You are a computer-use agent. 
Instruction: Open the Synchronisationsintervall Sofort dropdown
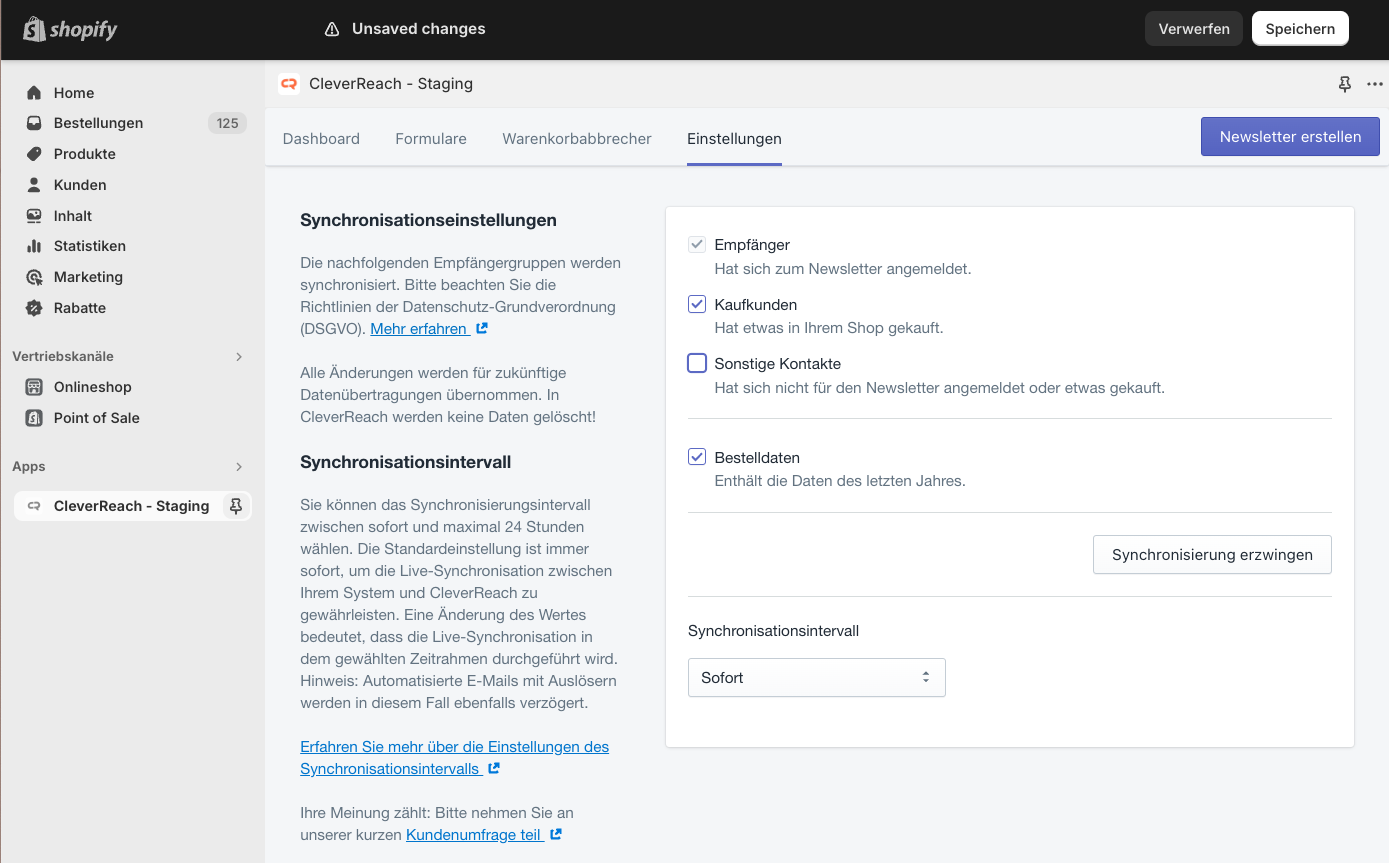point(817,677)
